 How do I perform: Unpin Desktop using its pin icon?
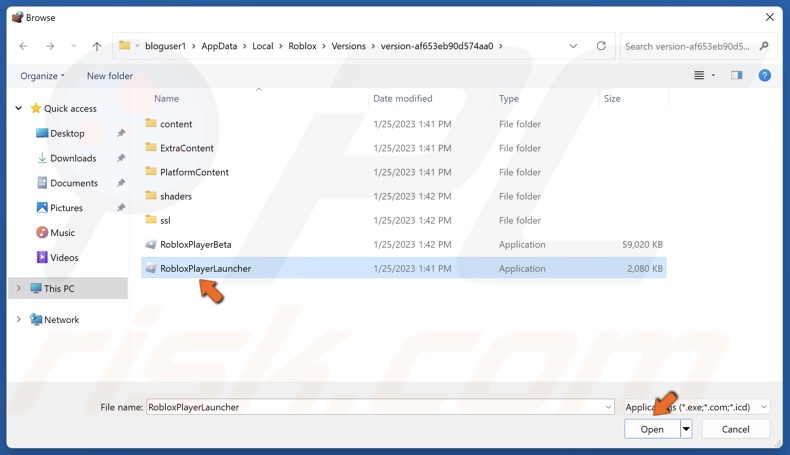click(x=121, y=133)
